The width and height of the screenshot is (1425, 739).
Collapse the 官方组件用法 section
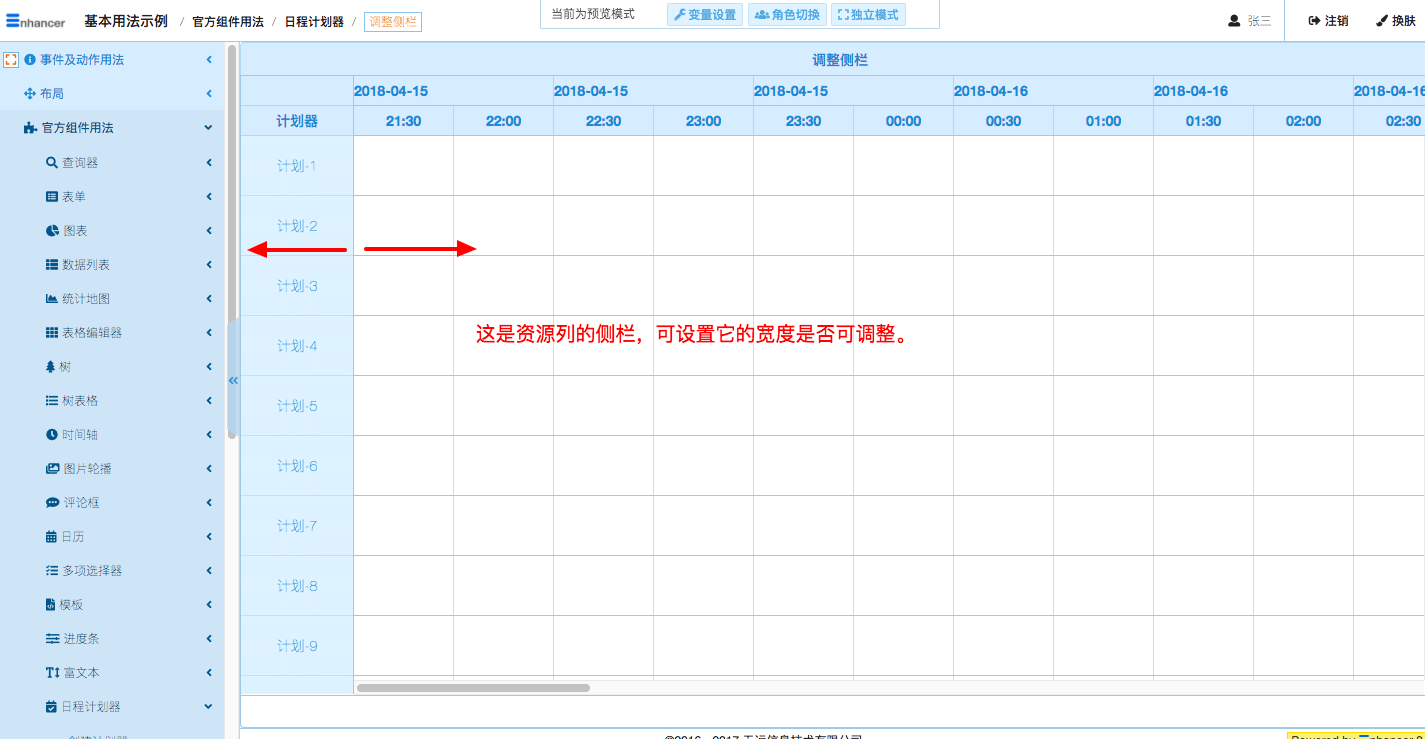(208, 128)
